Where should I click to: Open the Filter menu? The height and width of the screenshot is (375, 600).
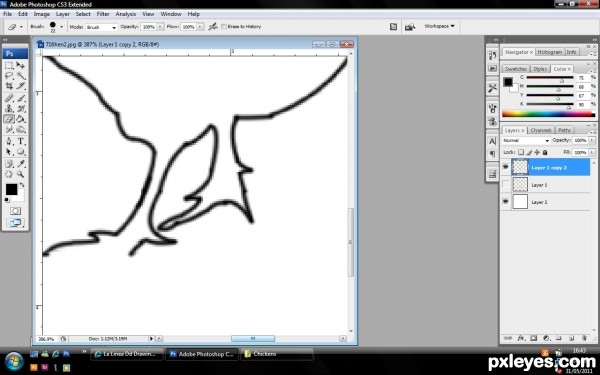[103, 14]
